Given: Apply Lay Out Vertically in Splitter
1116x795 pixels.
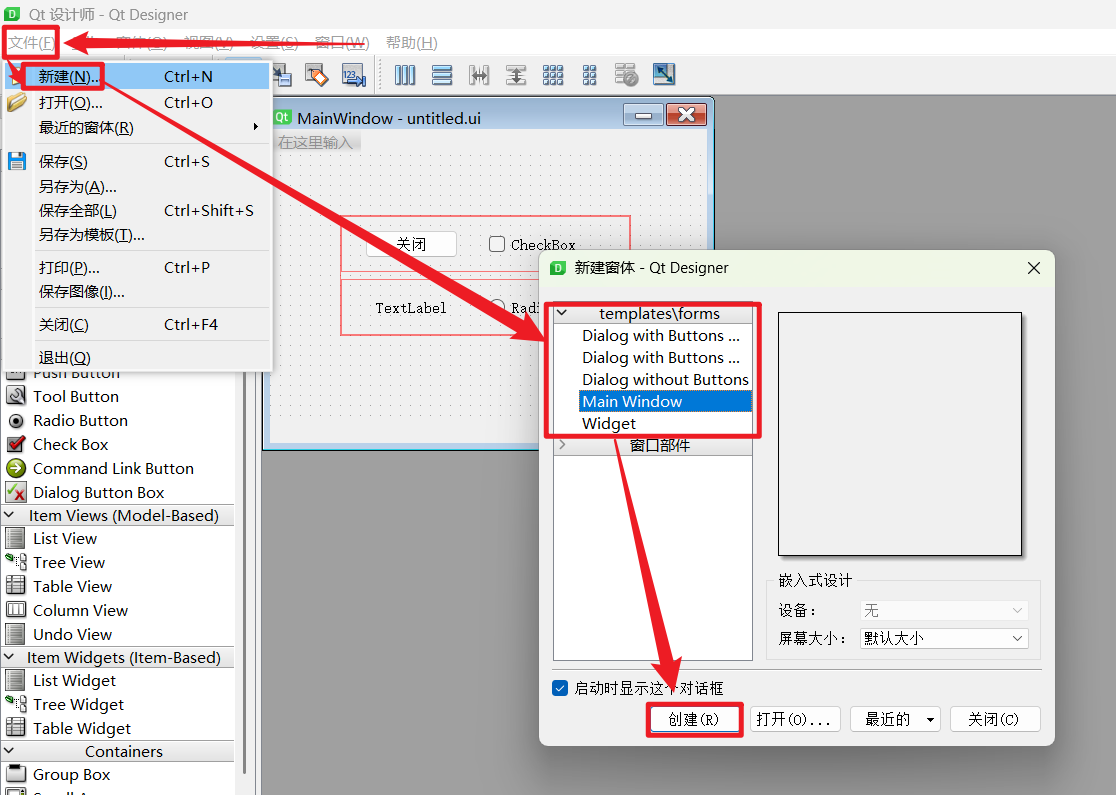Looking at the screenshot, I should (516, 75).
